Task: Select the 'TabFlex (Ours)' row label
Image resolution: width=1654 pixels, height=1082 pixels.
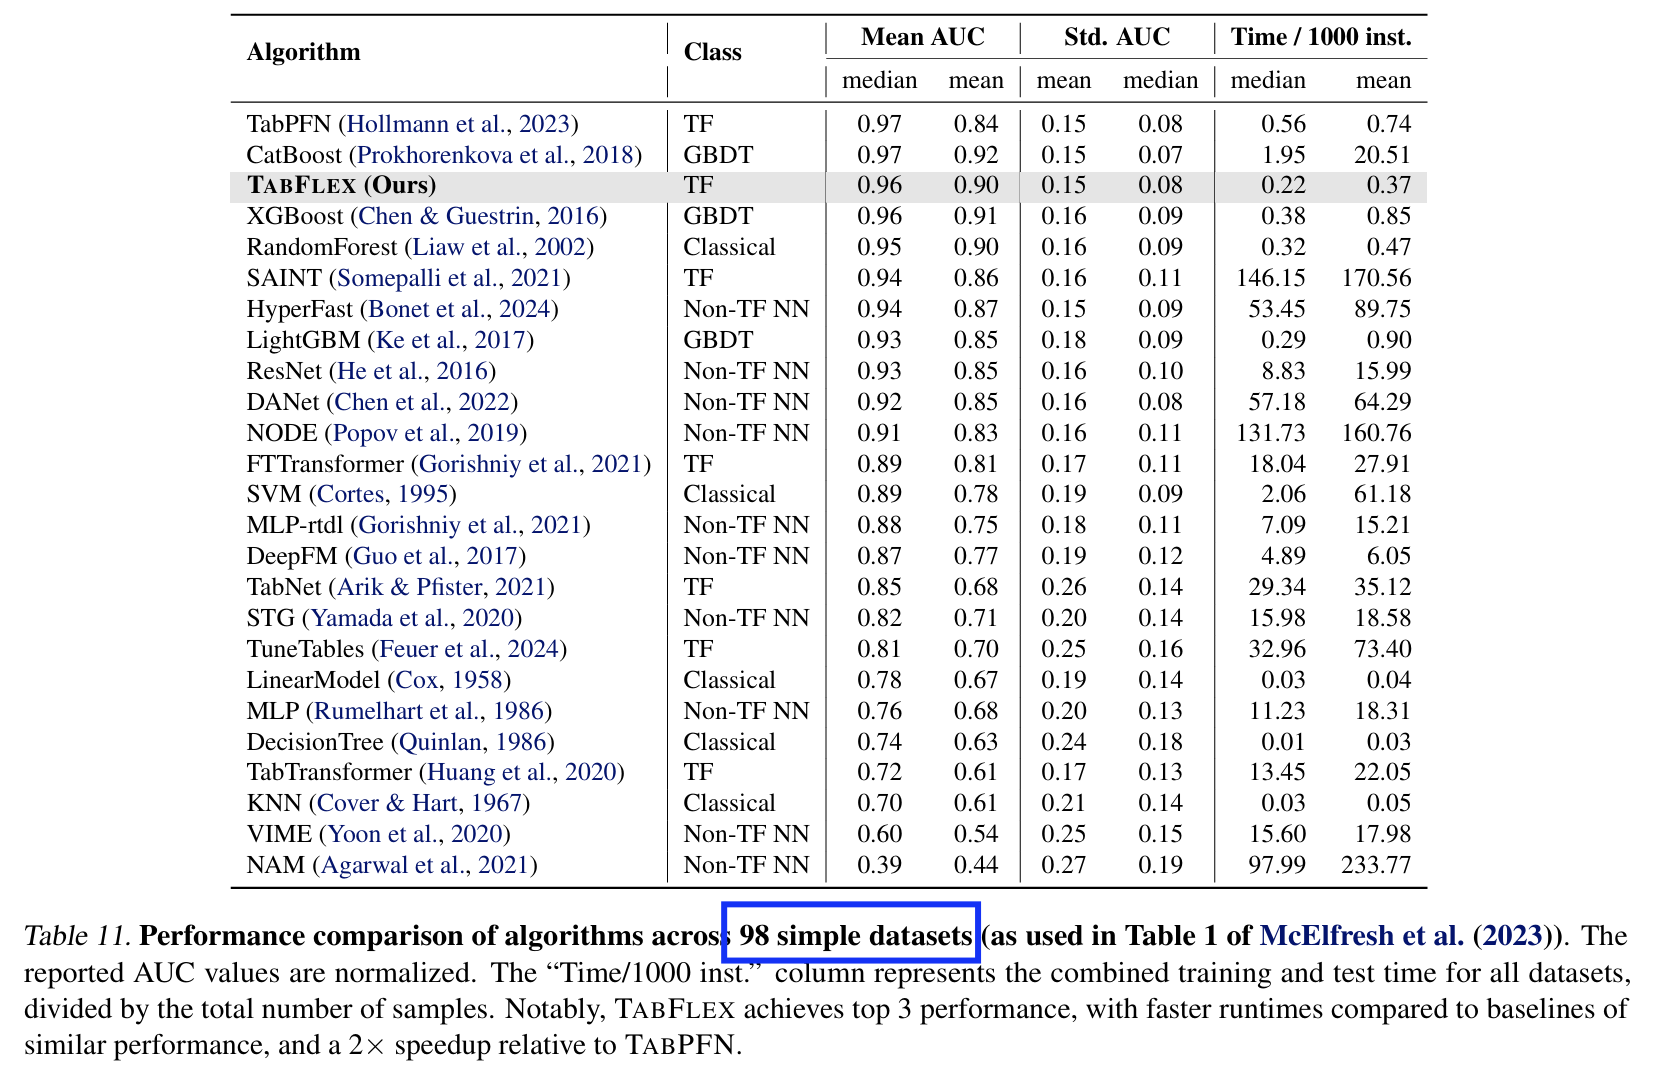Action: [x=342, y=186]
